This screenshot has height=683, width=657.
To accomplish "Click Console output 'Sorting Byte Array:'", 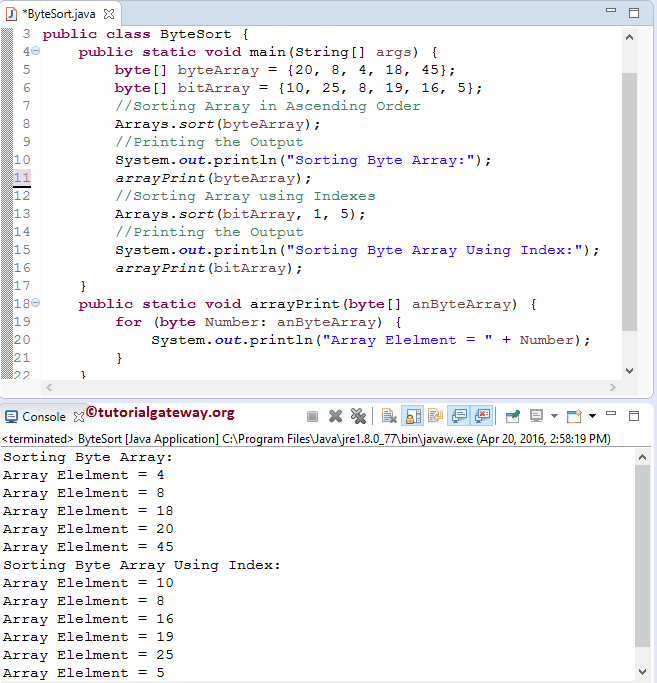I will (88, 457).
